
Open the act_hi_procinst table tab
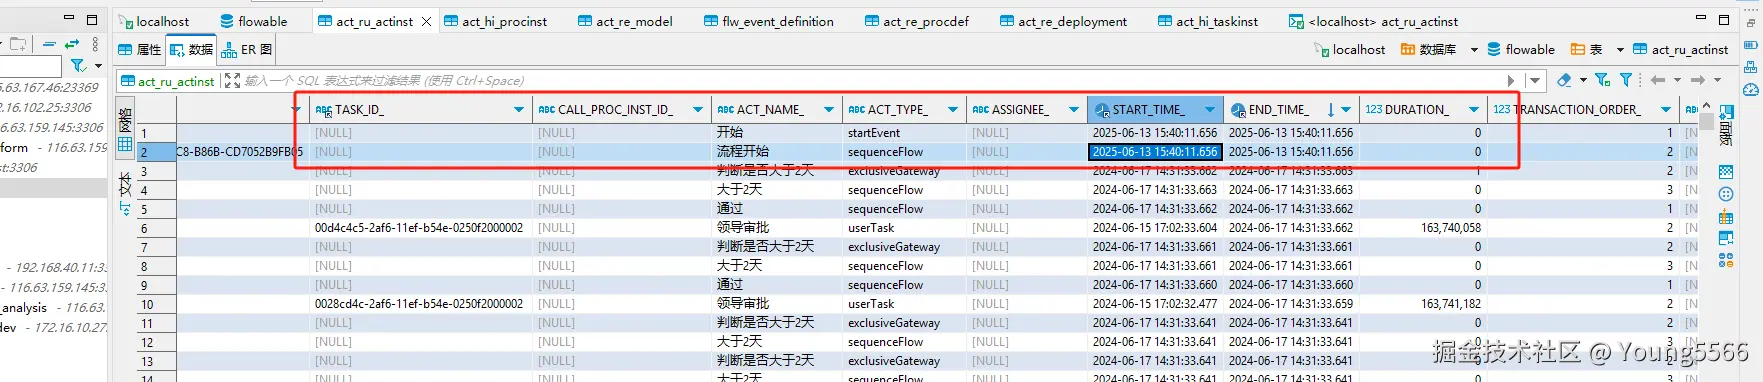click(x=495, y=21)
